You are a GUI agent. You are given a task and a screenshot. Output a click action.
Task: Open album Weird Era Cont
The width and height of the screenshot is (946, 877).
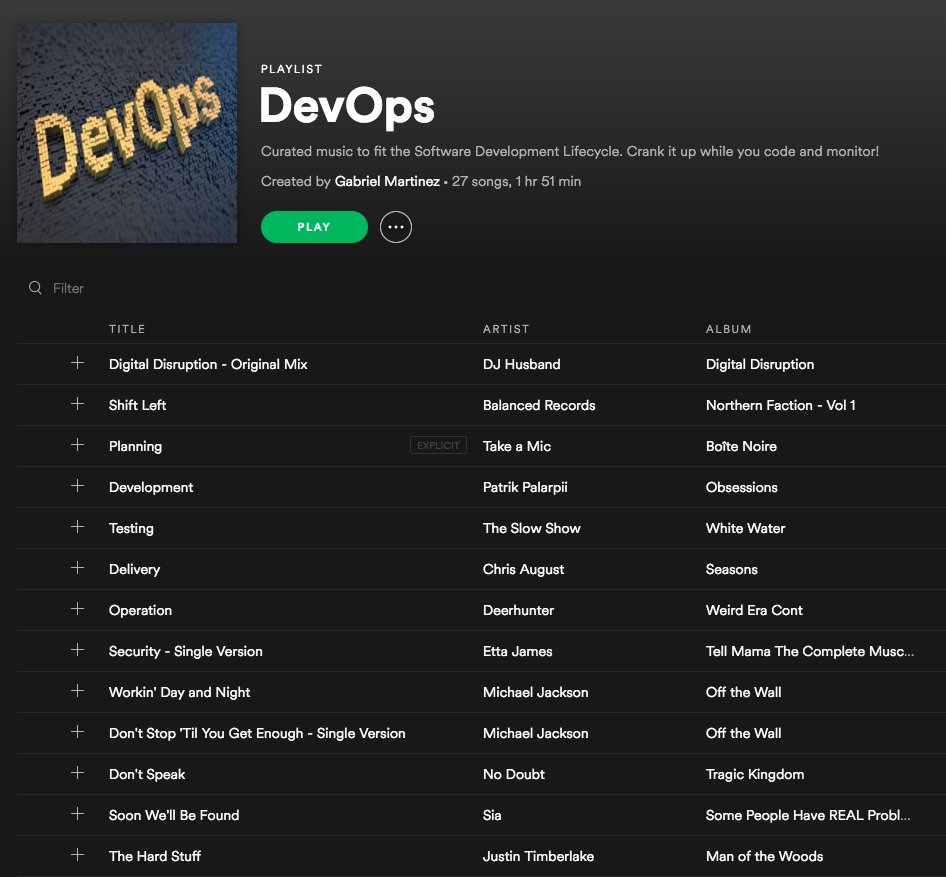(754, 610)
